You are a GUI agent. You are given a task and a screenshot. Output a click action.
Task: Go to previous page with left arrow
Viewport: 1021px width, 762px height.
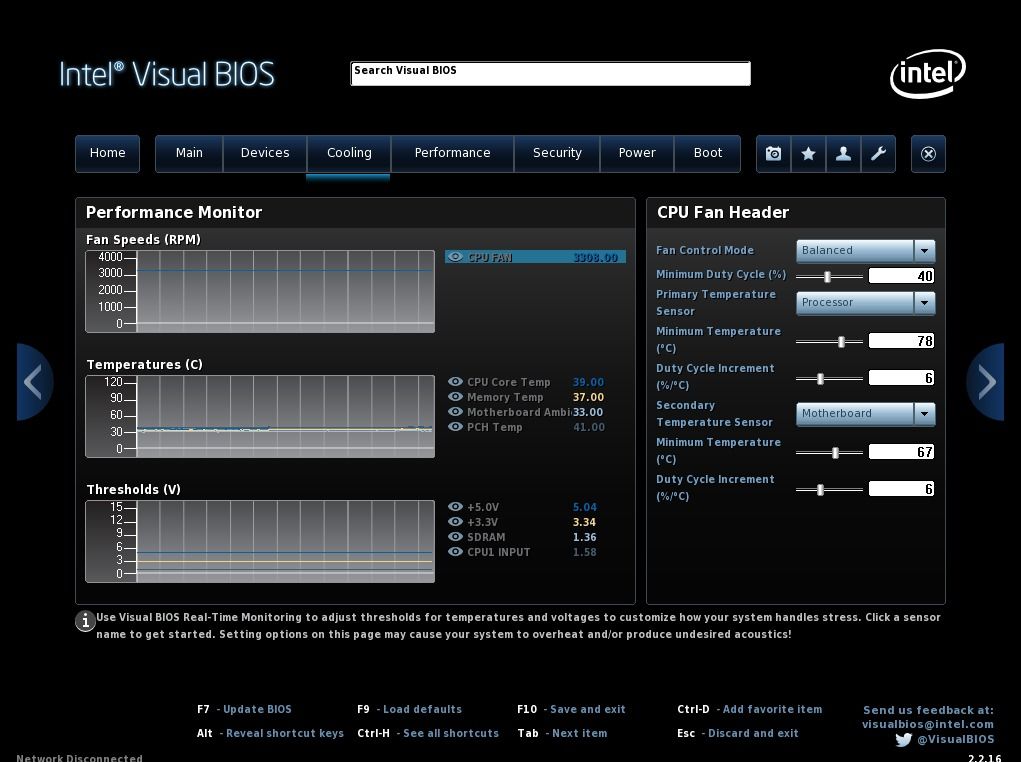34,382
